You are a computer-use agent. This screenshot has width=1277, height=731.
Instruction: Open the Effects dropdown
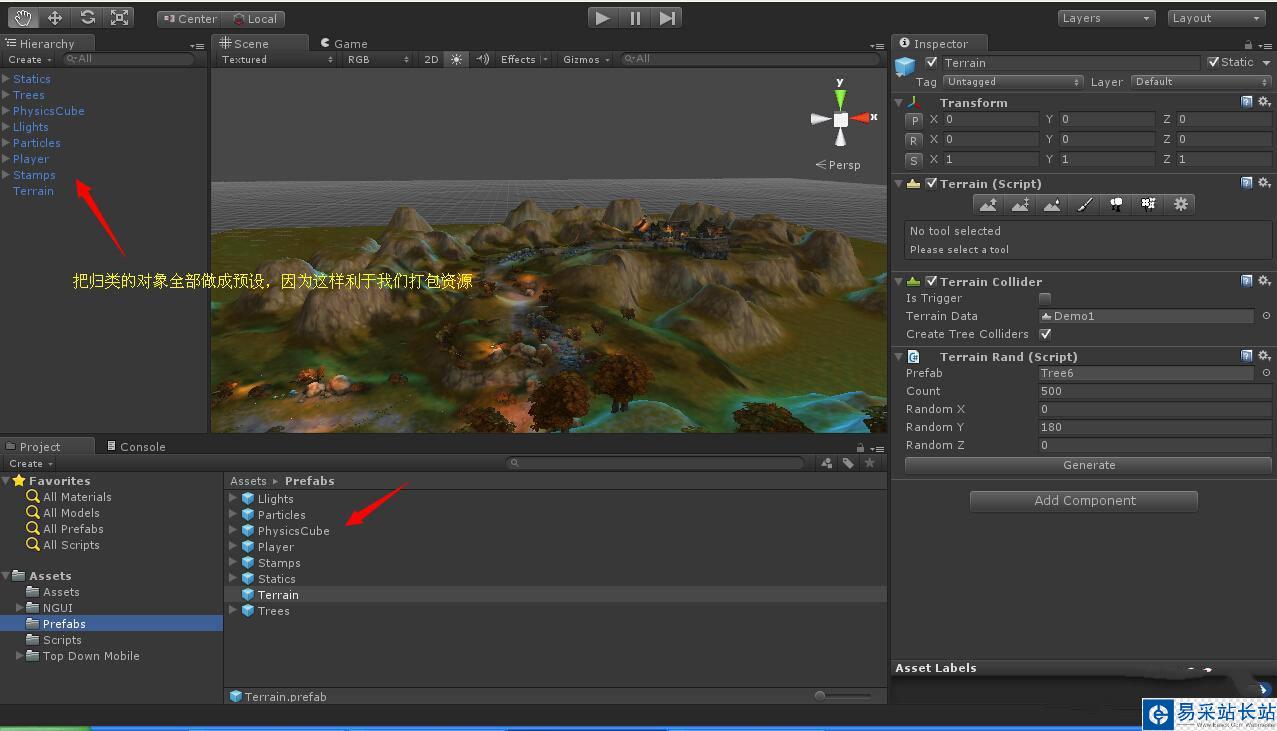[x=524, y=59]
